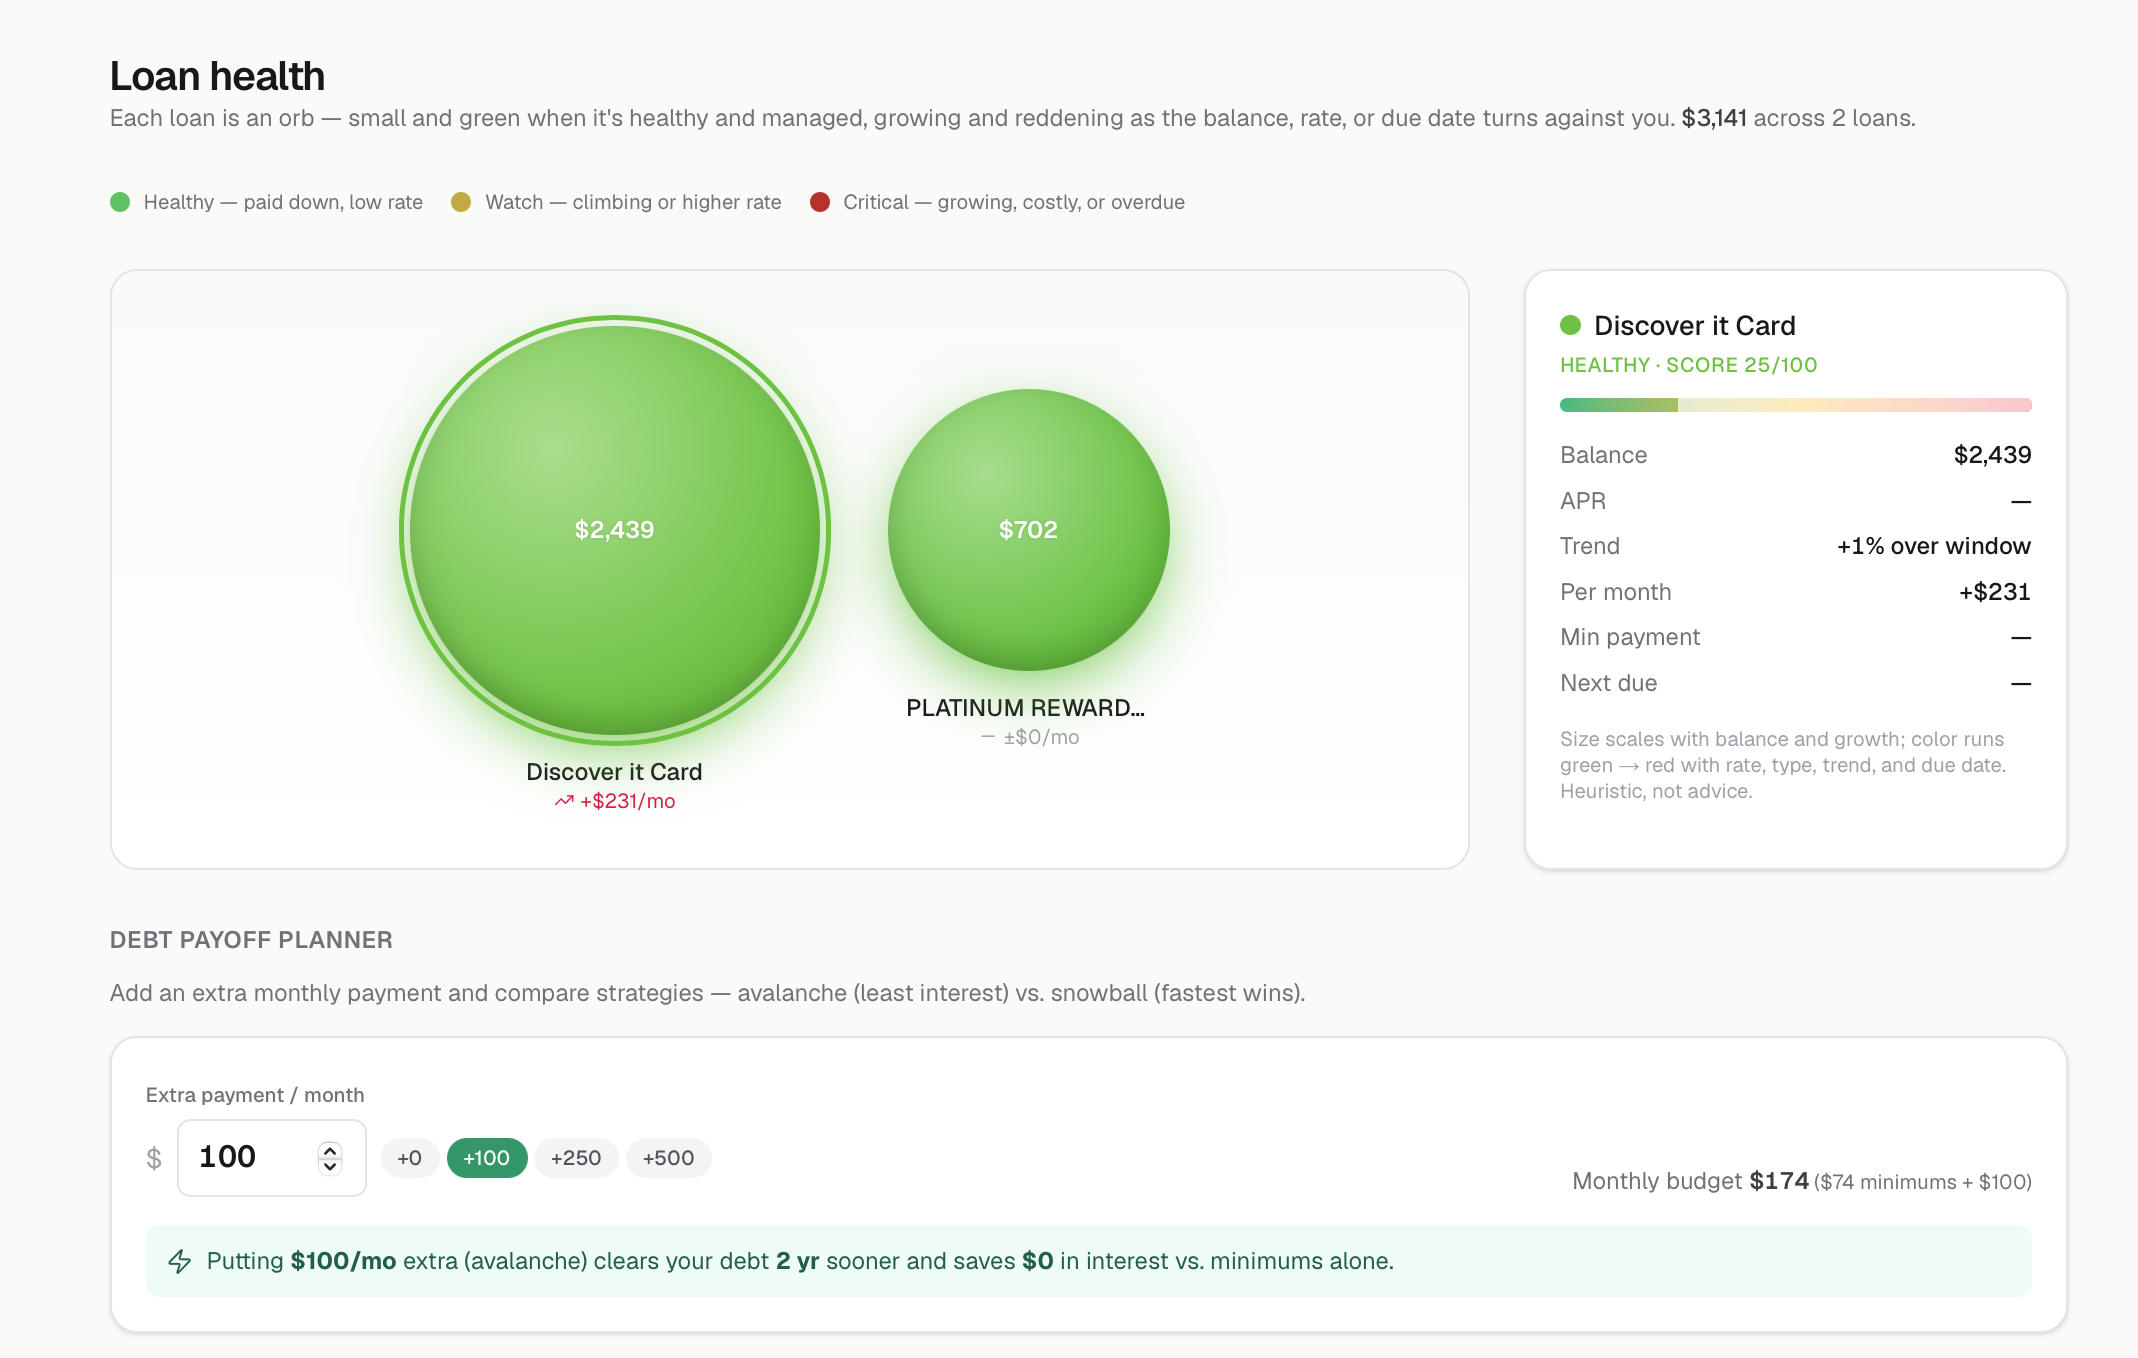This screenshot has width=2138, height=1358.
Task: Click the yellow Watch legend dot
Action: [461, 202]
